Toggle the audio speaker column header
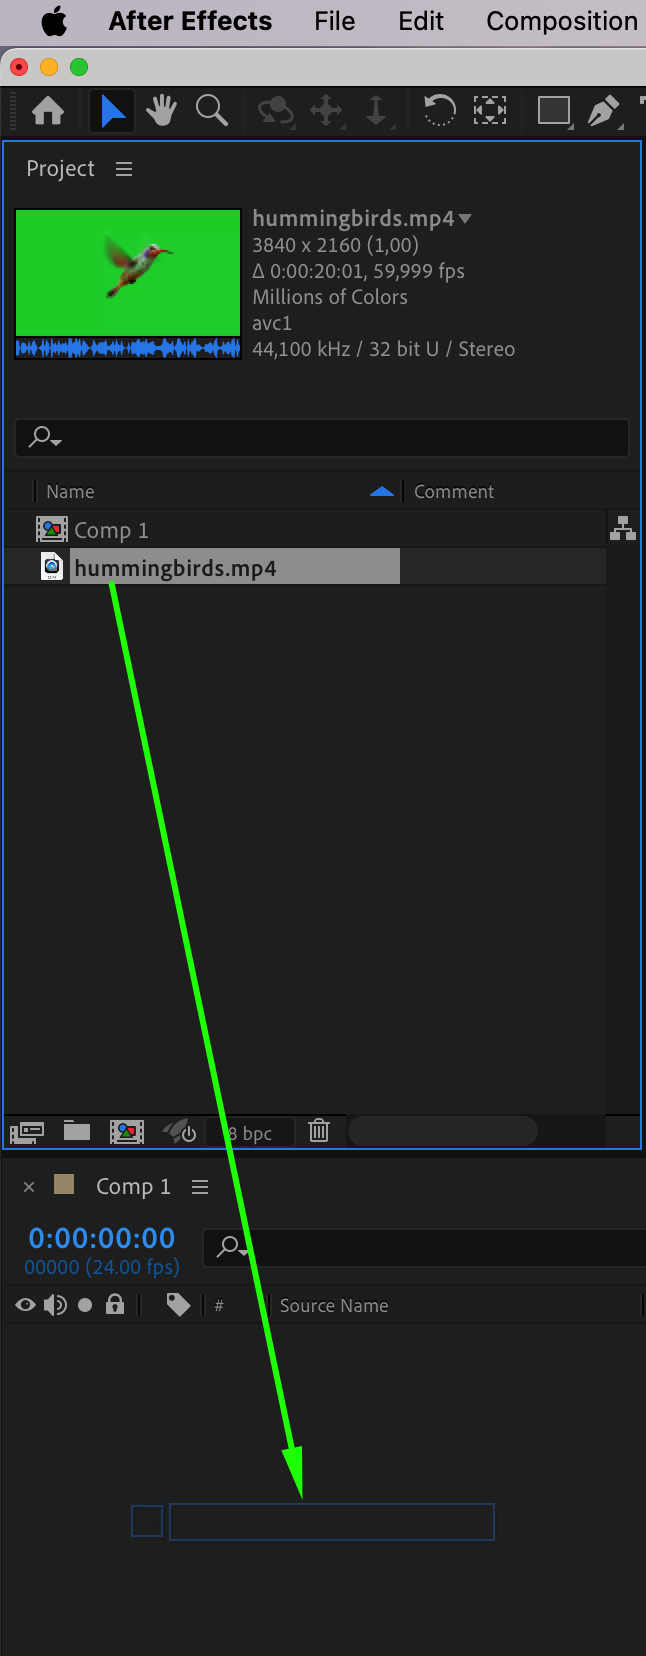 (x=55, y=1305)
